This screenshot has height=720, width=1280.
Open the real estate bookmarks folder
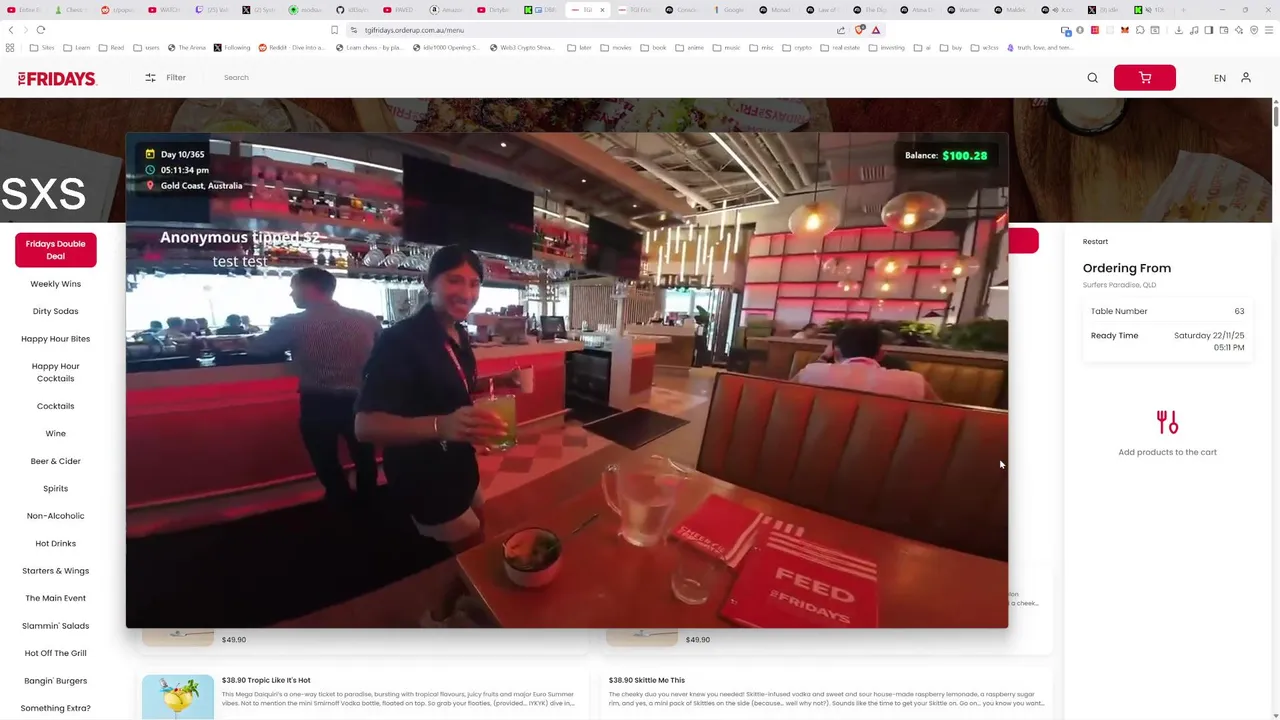pyautogui.click(x=839, y=47)
